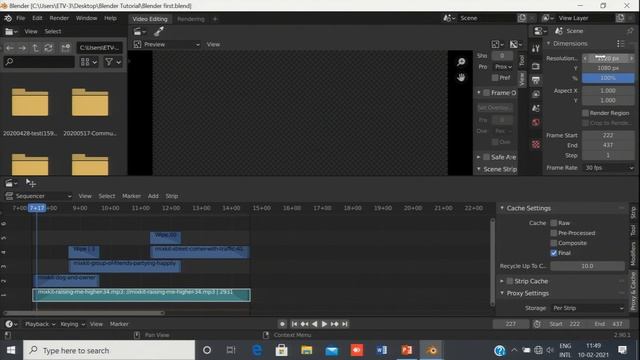The height and width of the screenshot is (360, 640).
Task: Click the Frame Start field 222
Action: point(608,135)
